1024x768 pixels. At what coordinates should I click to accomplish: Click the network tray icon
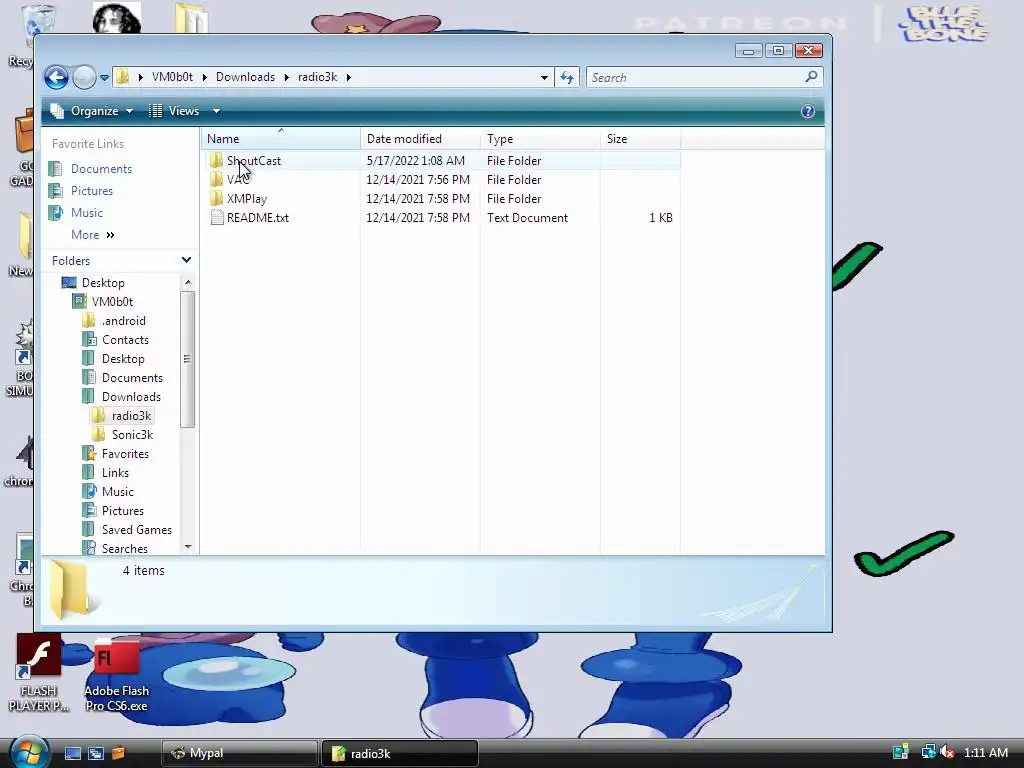tap(928, 752)
